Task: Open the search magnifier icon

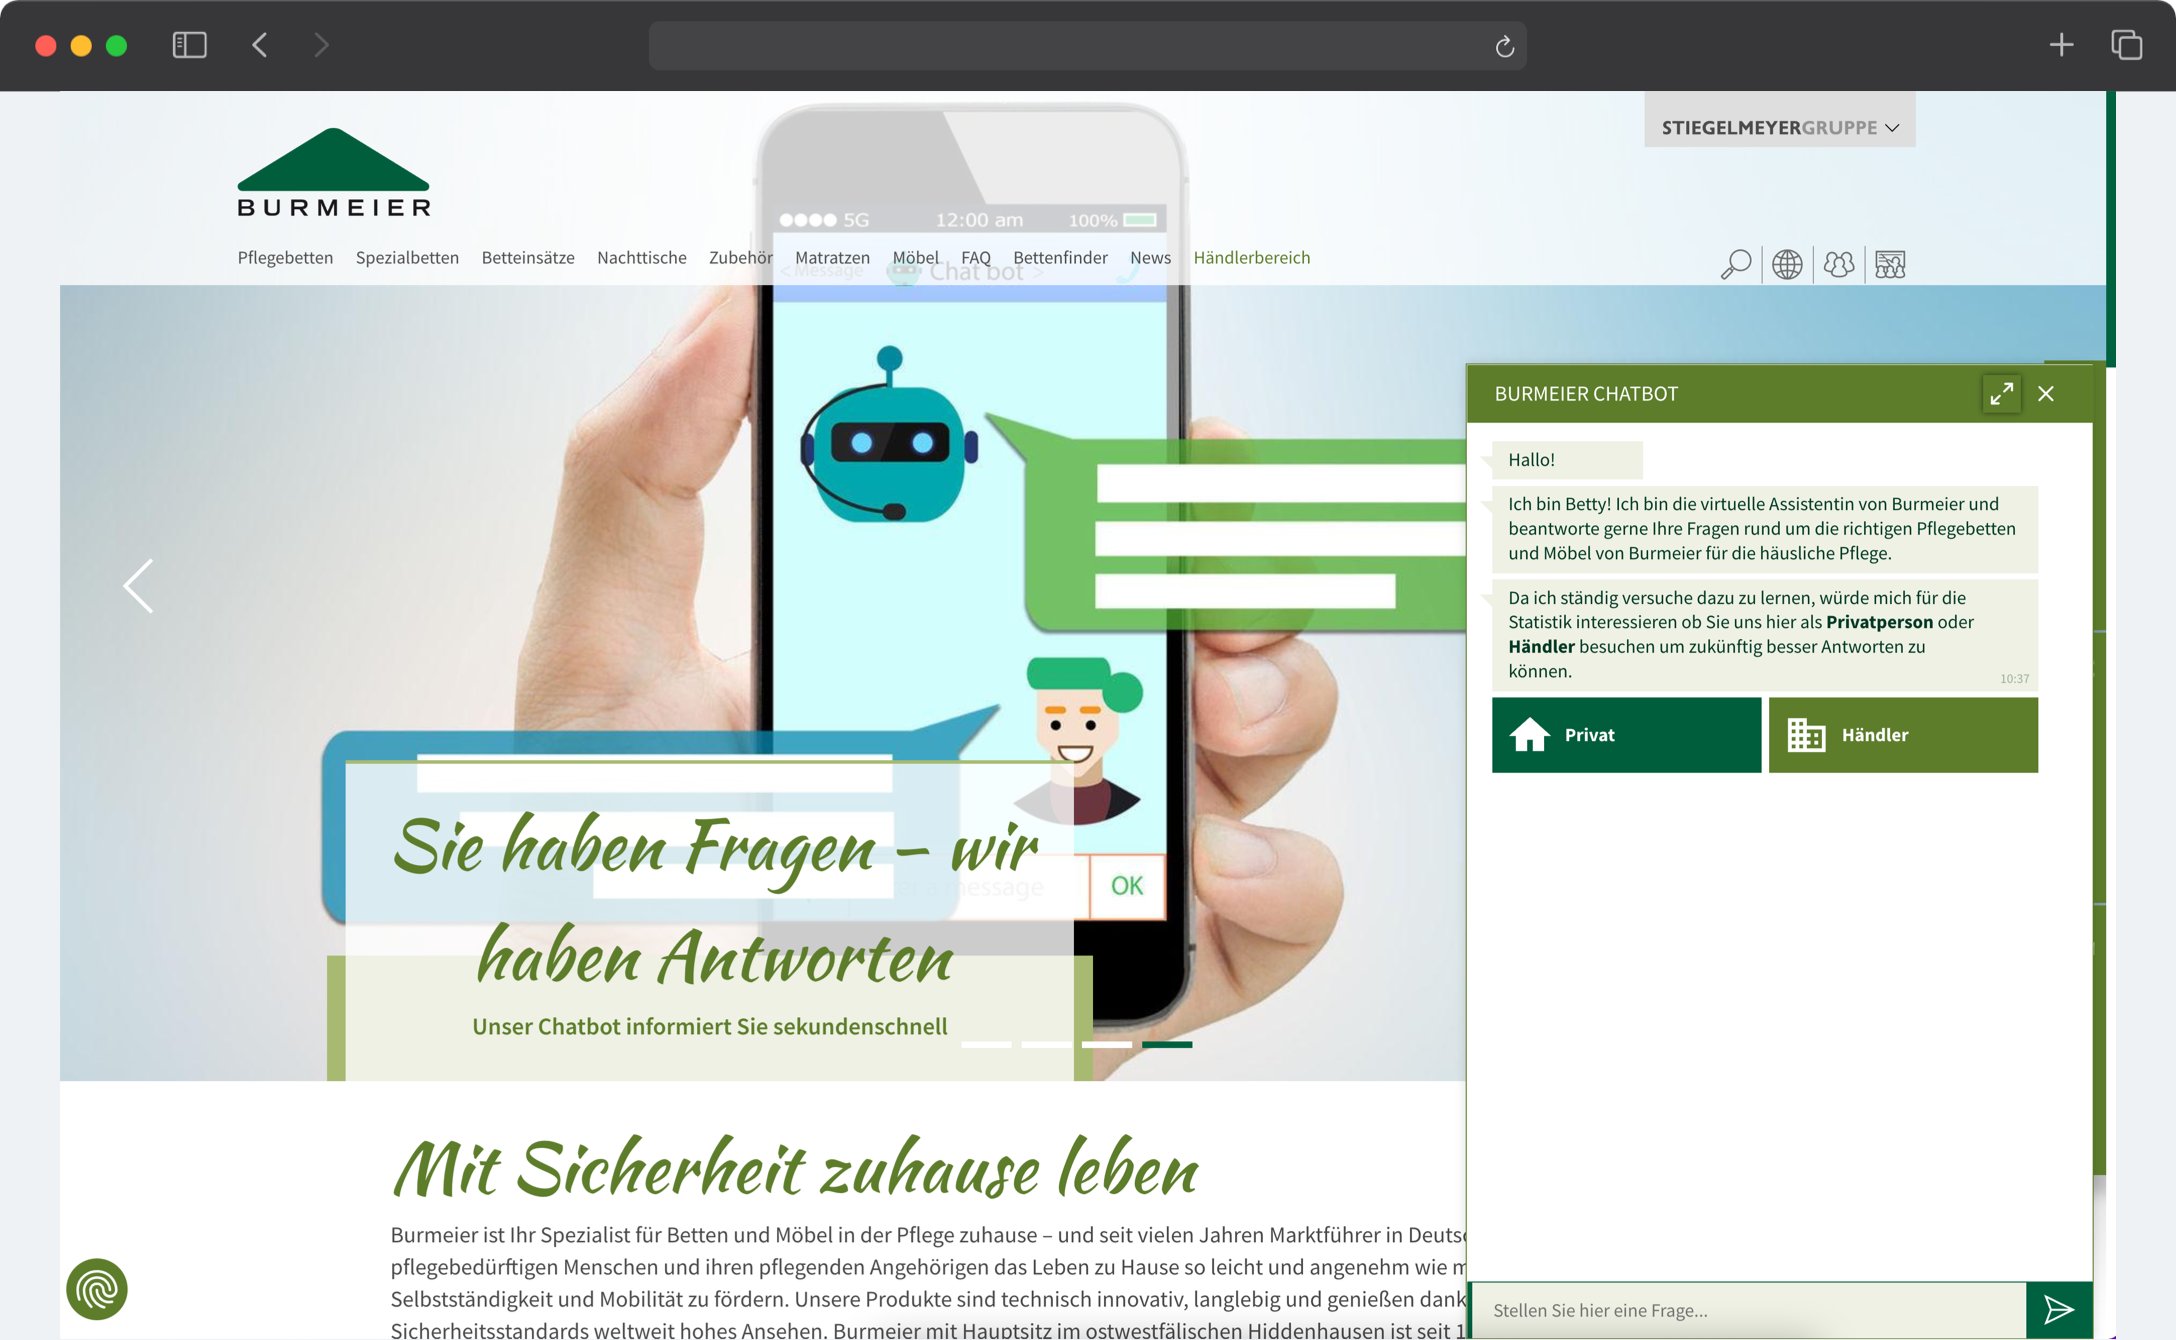Action: pyautogui.click(x=1735, y=264)
